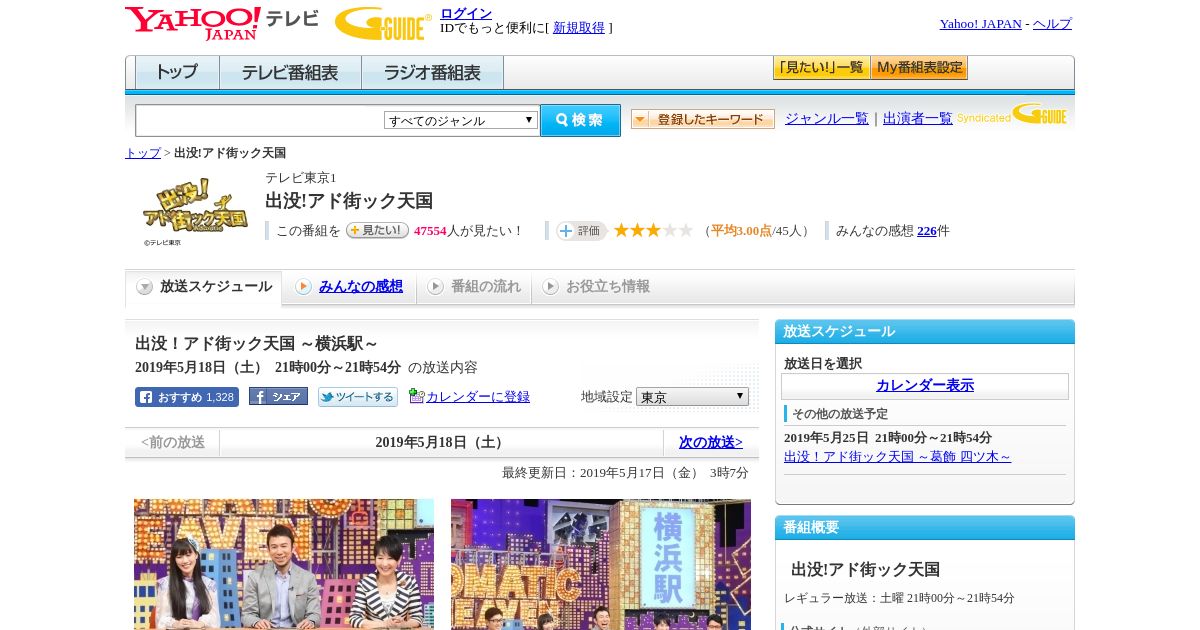This screenshot has height=630, width=1200.
Task: Click the Facebook シェア button
Action: tap(278, 396)
